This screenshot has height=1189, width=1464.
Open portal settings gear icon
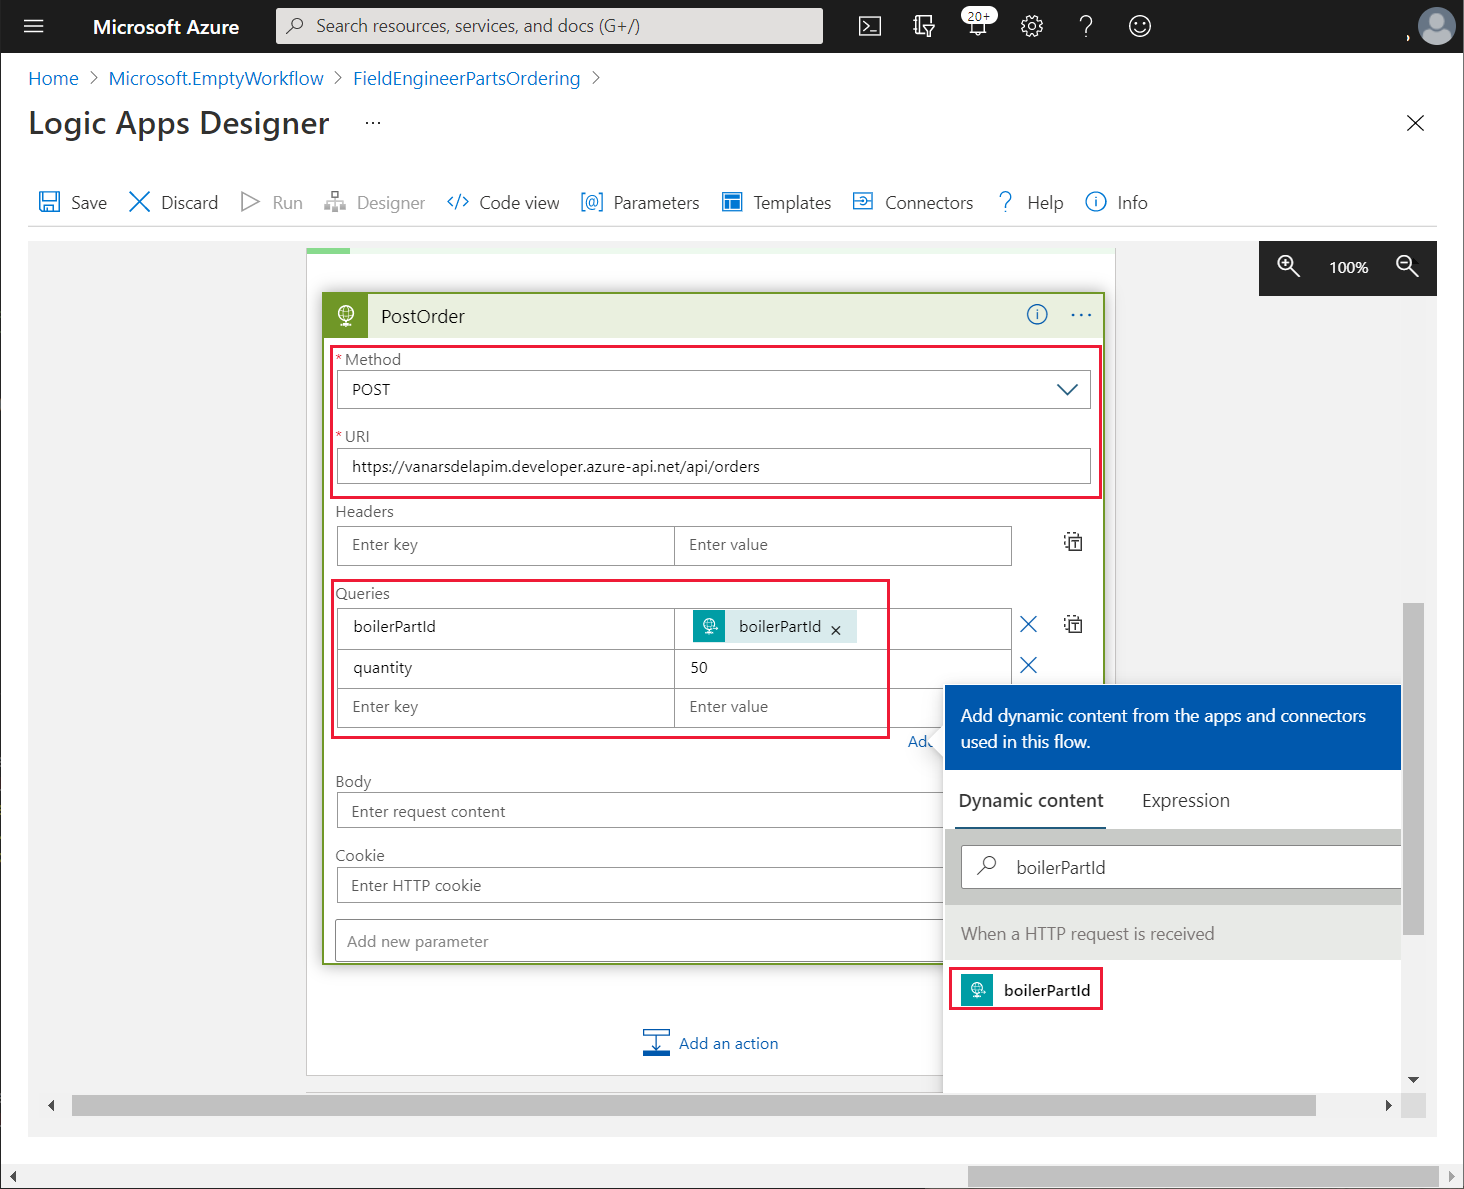point(1031,26)
